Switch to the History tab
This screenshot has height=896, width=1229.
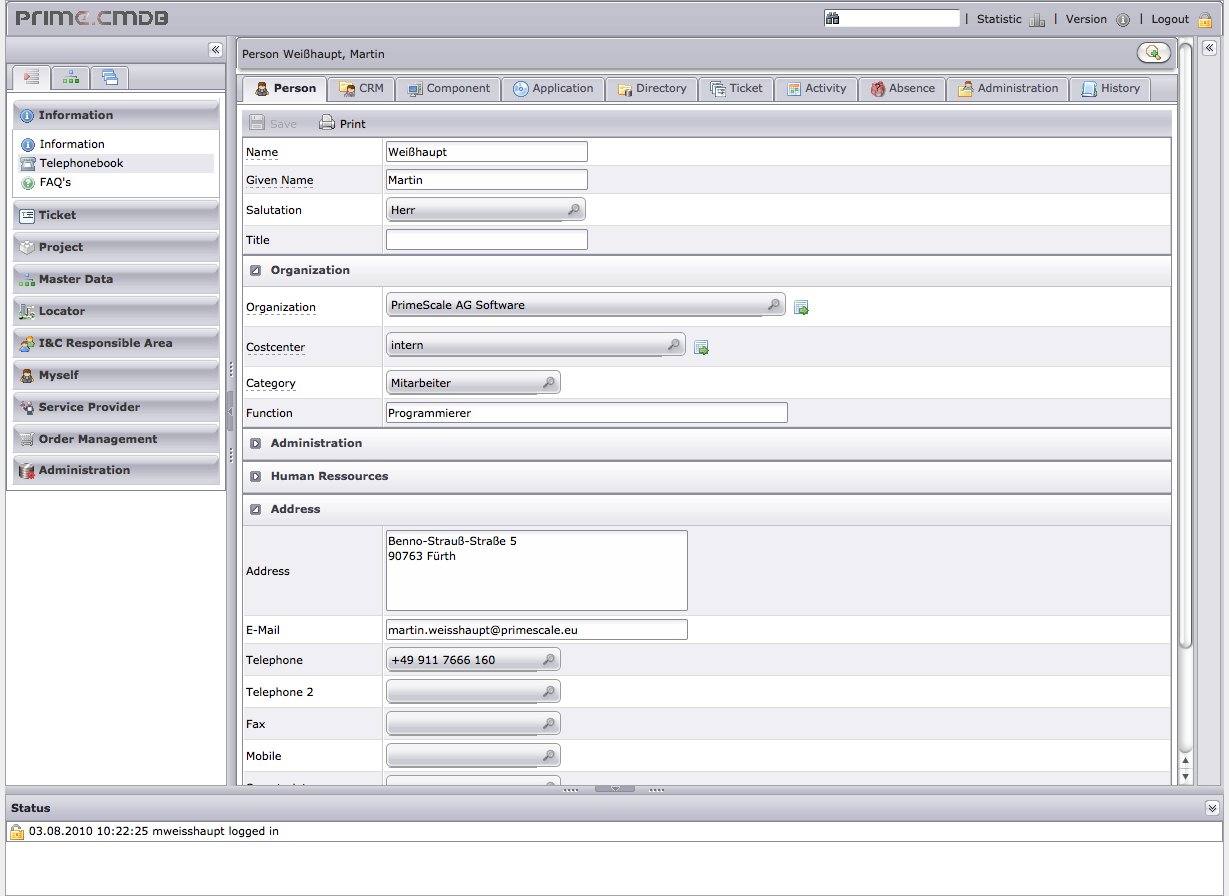(1110, 89)
